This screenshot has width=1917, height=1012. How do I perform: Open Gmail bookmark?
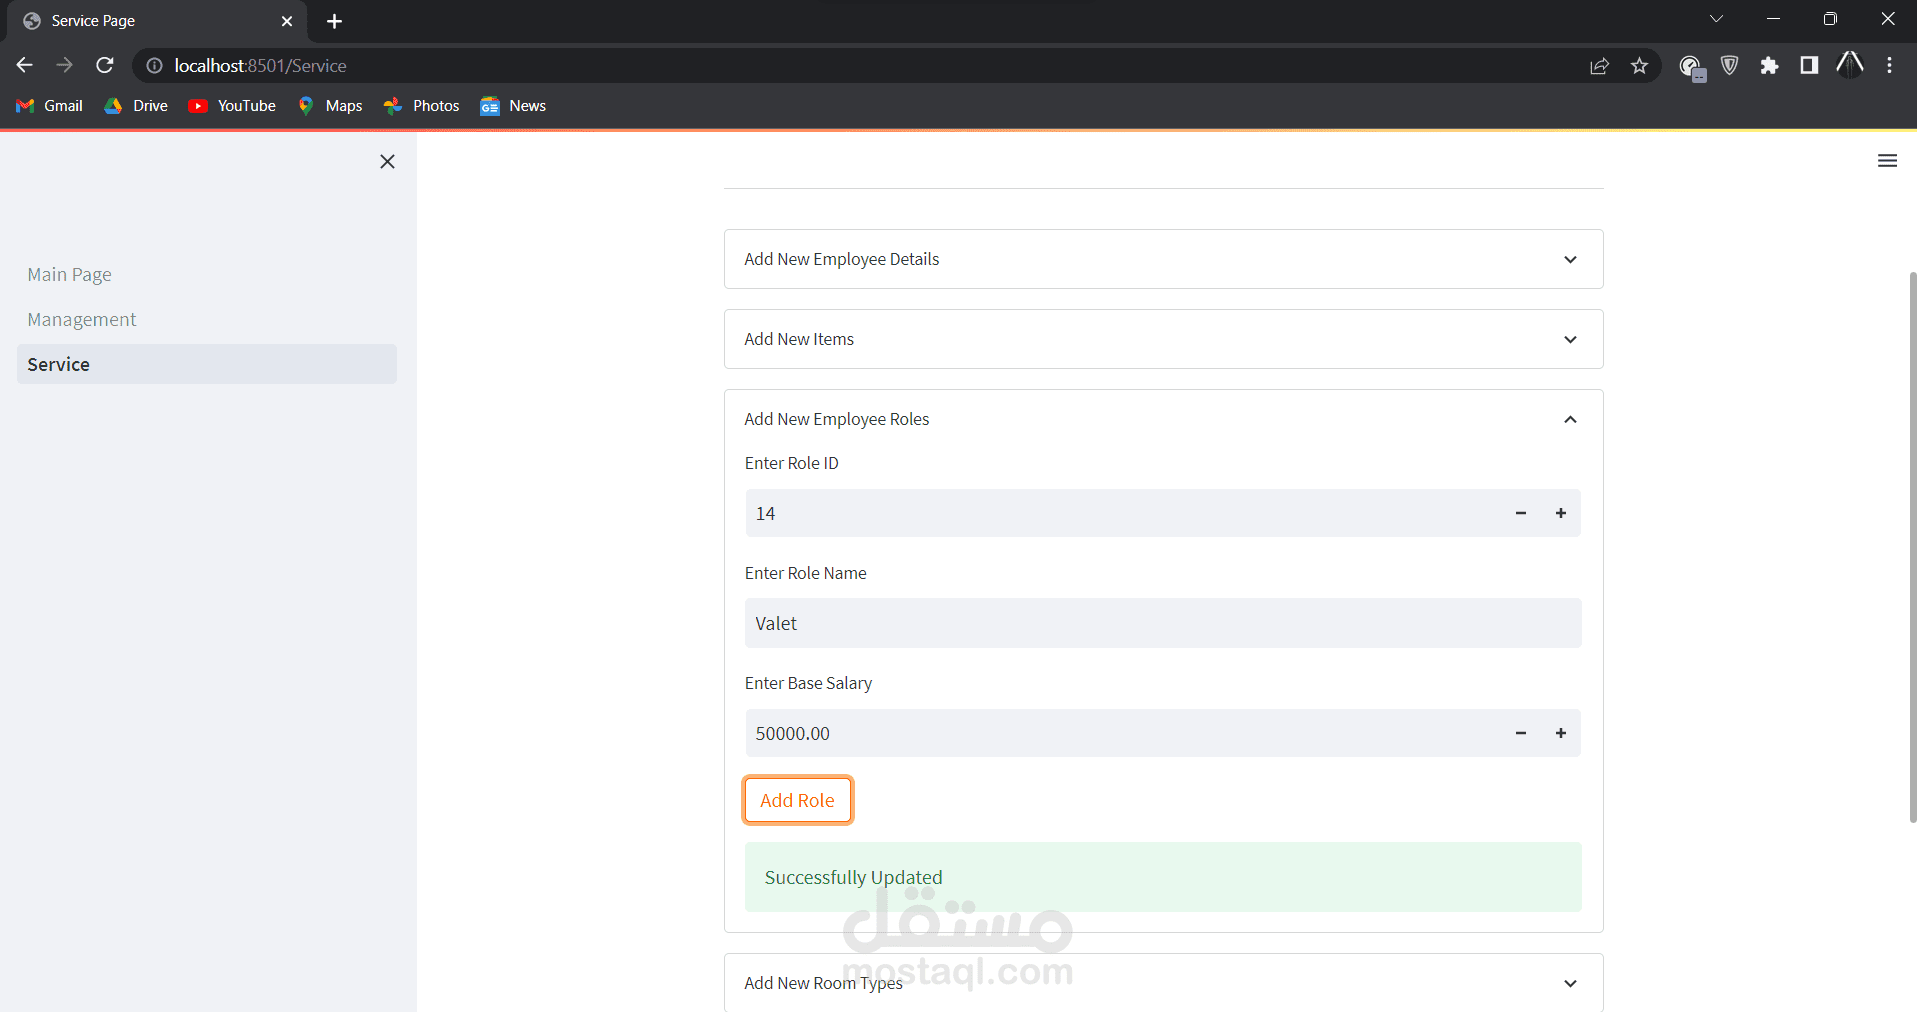[50, 106]
